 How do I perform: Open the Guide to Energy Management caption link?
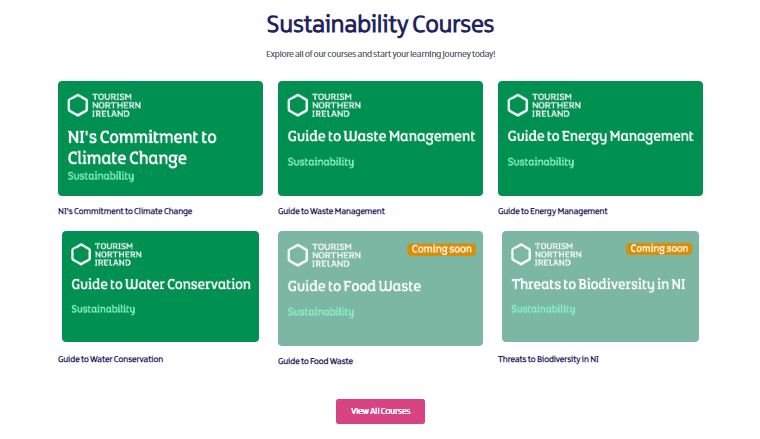click(x=552, y=211)
